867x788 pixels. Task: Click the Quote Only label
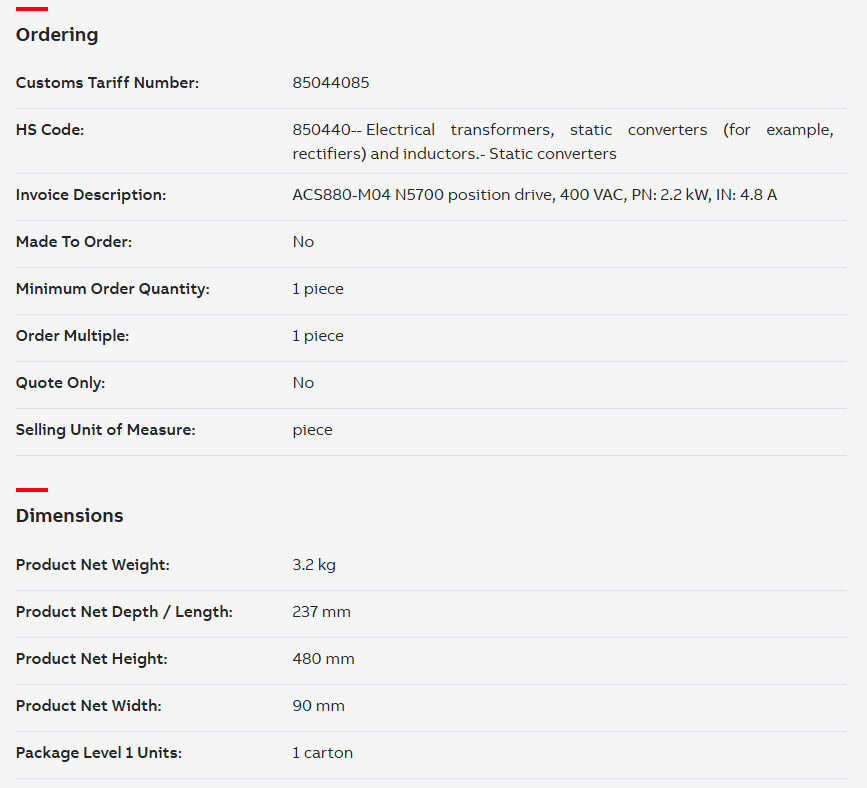(60, 383)
